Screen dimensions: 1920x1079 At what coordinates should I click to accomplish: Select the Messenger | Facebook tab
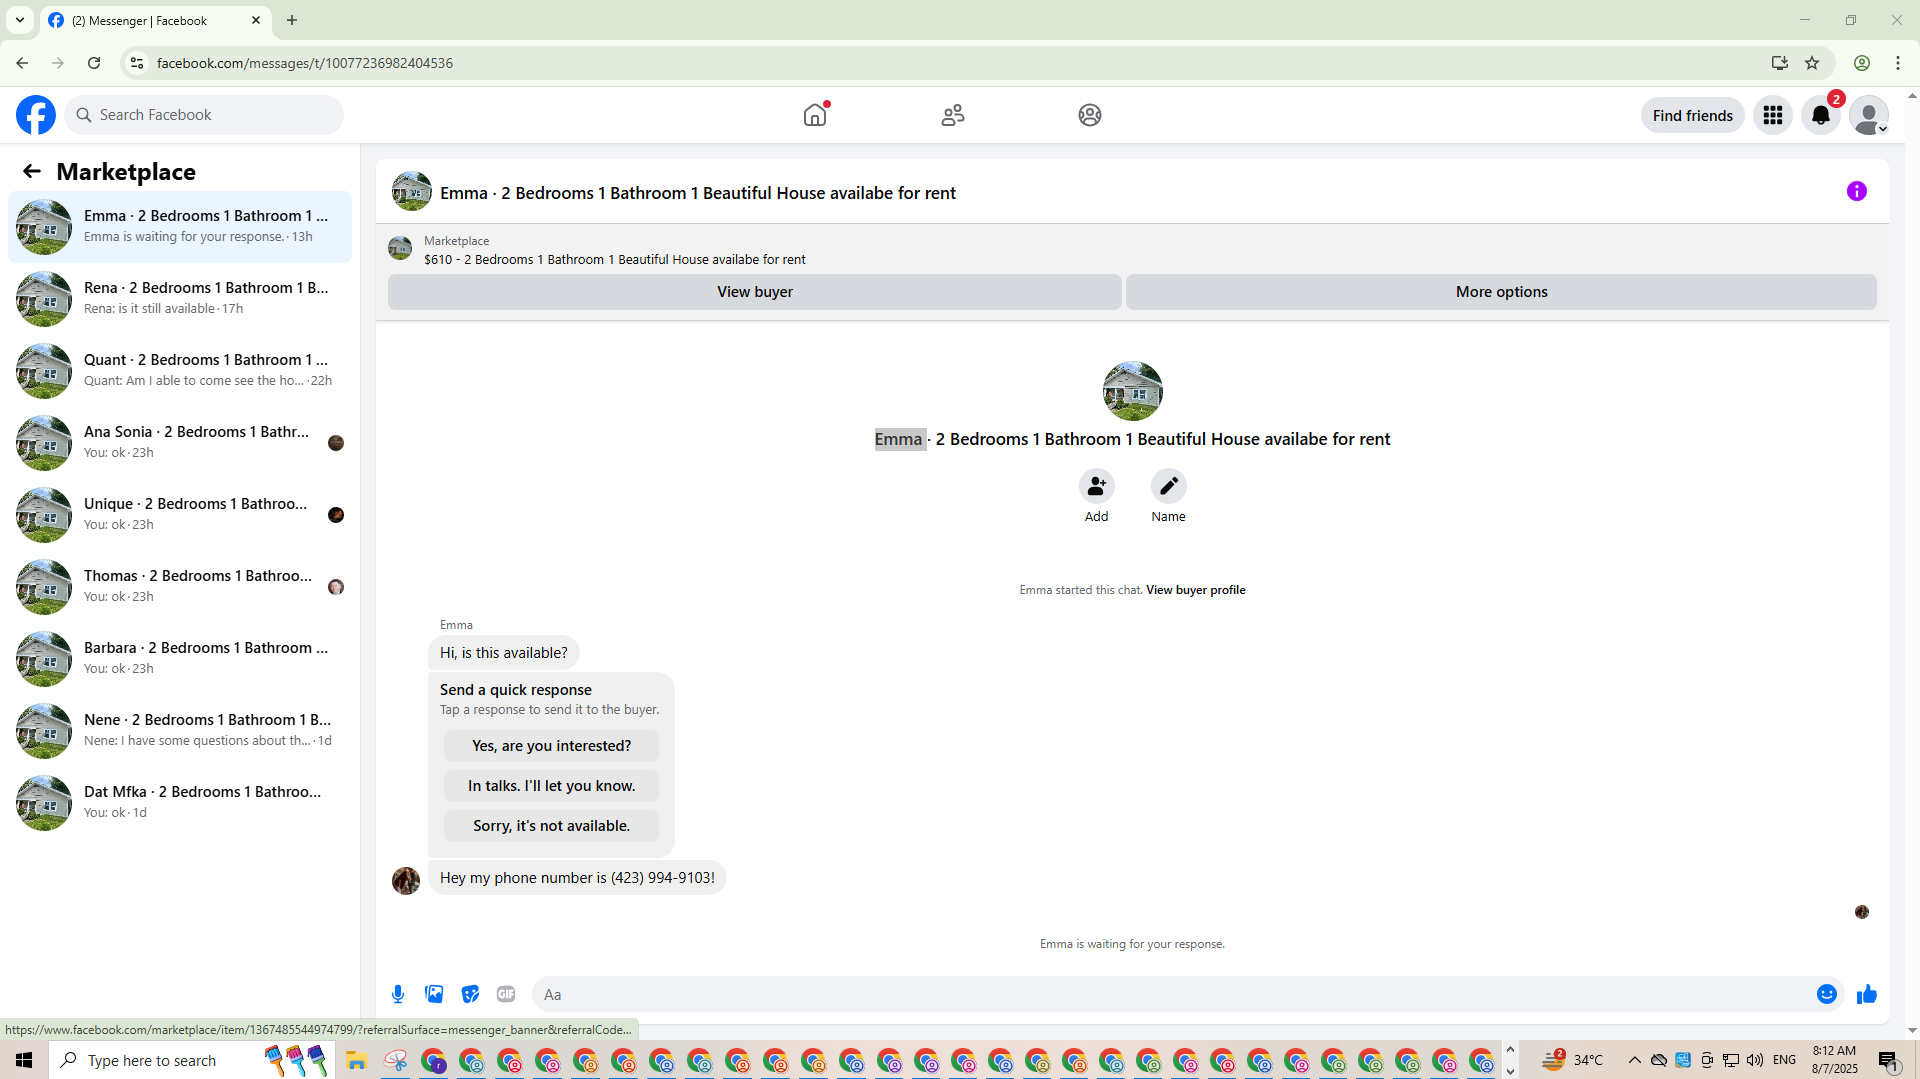(156, 20)
